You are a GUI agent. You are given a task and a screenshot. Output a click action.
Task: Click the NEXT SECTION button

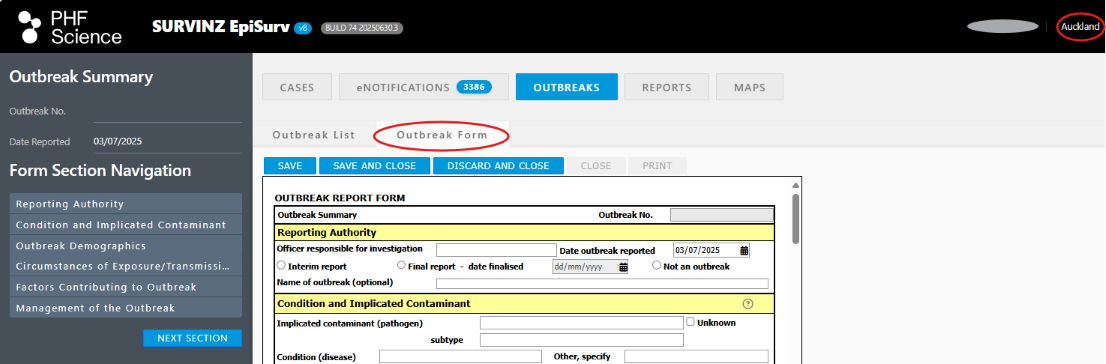coord(193,338)
